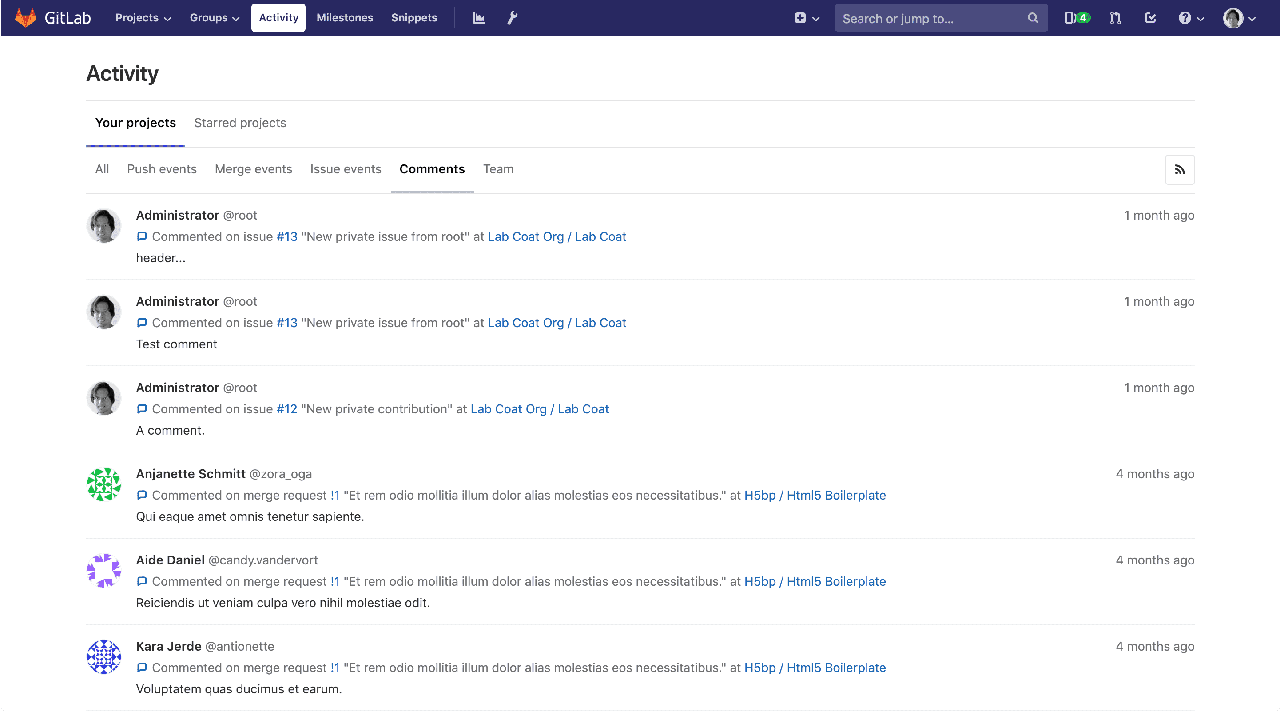Open the Help question mark dropdown
This screenshot has height=712, width=1280.
pyautogui.click(x=1189, y=17)
